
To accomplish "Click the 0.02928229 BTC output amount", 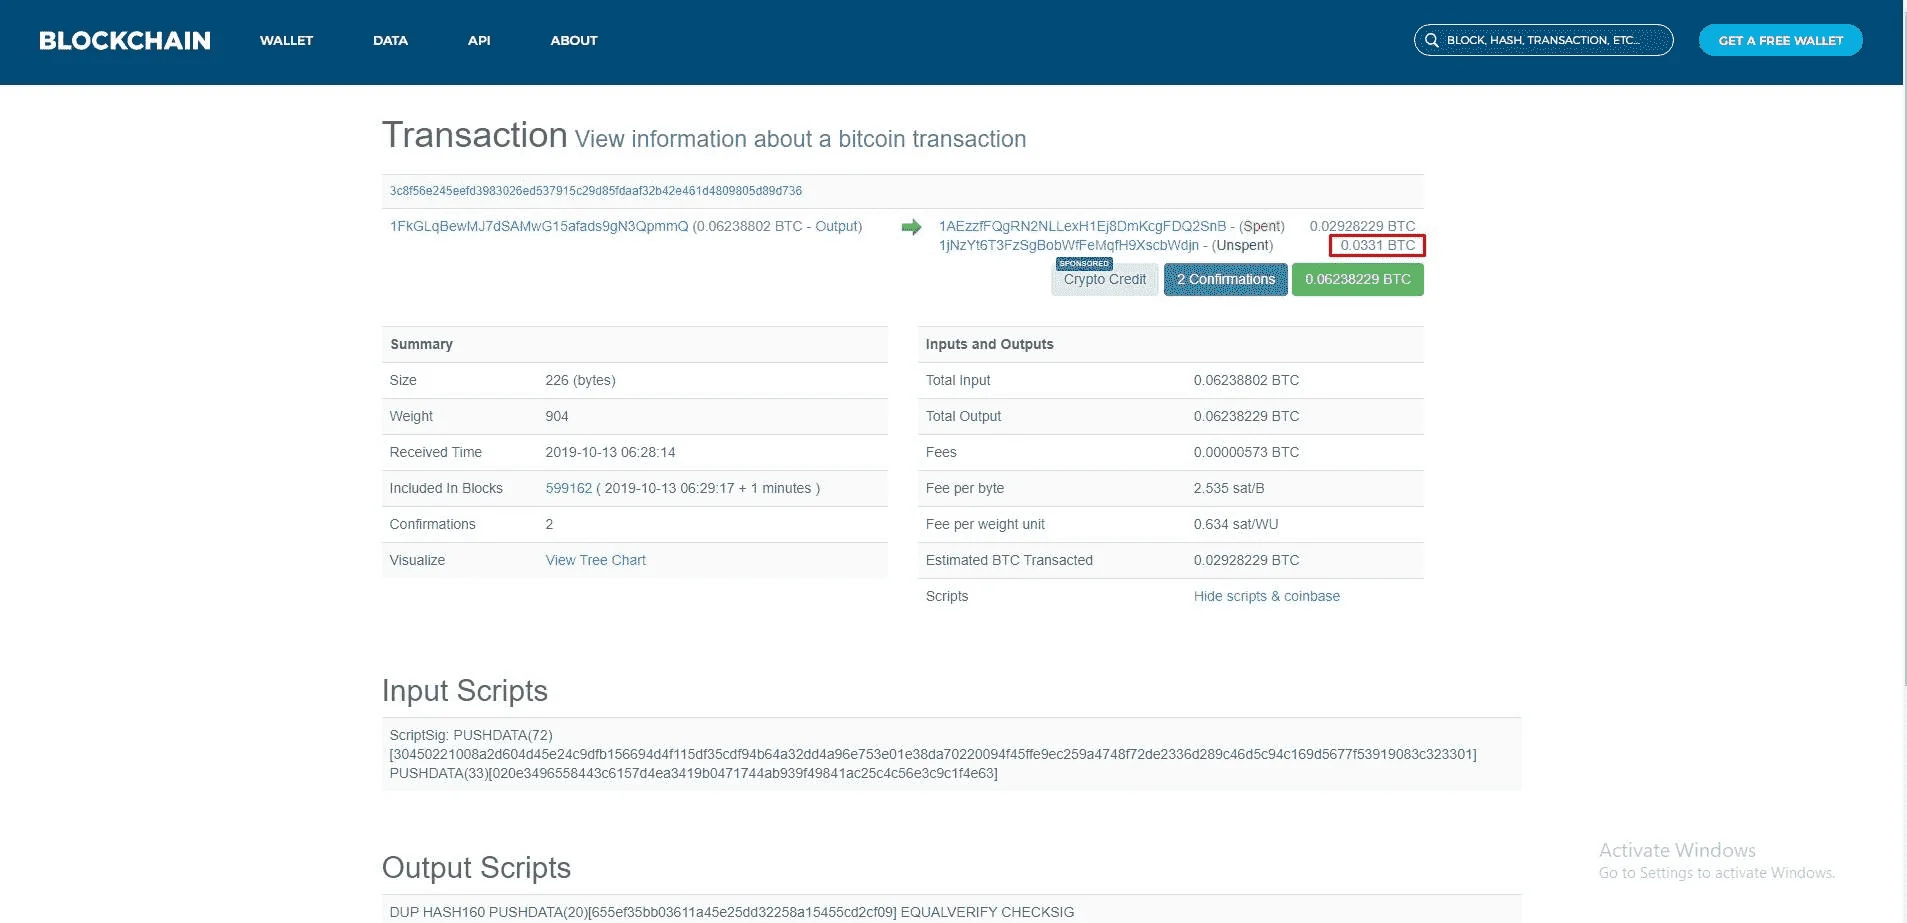I will coord(1362,226).
